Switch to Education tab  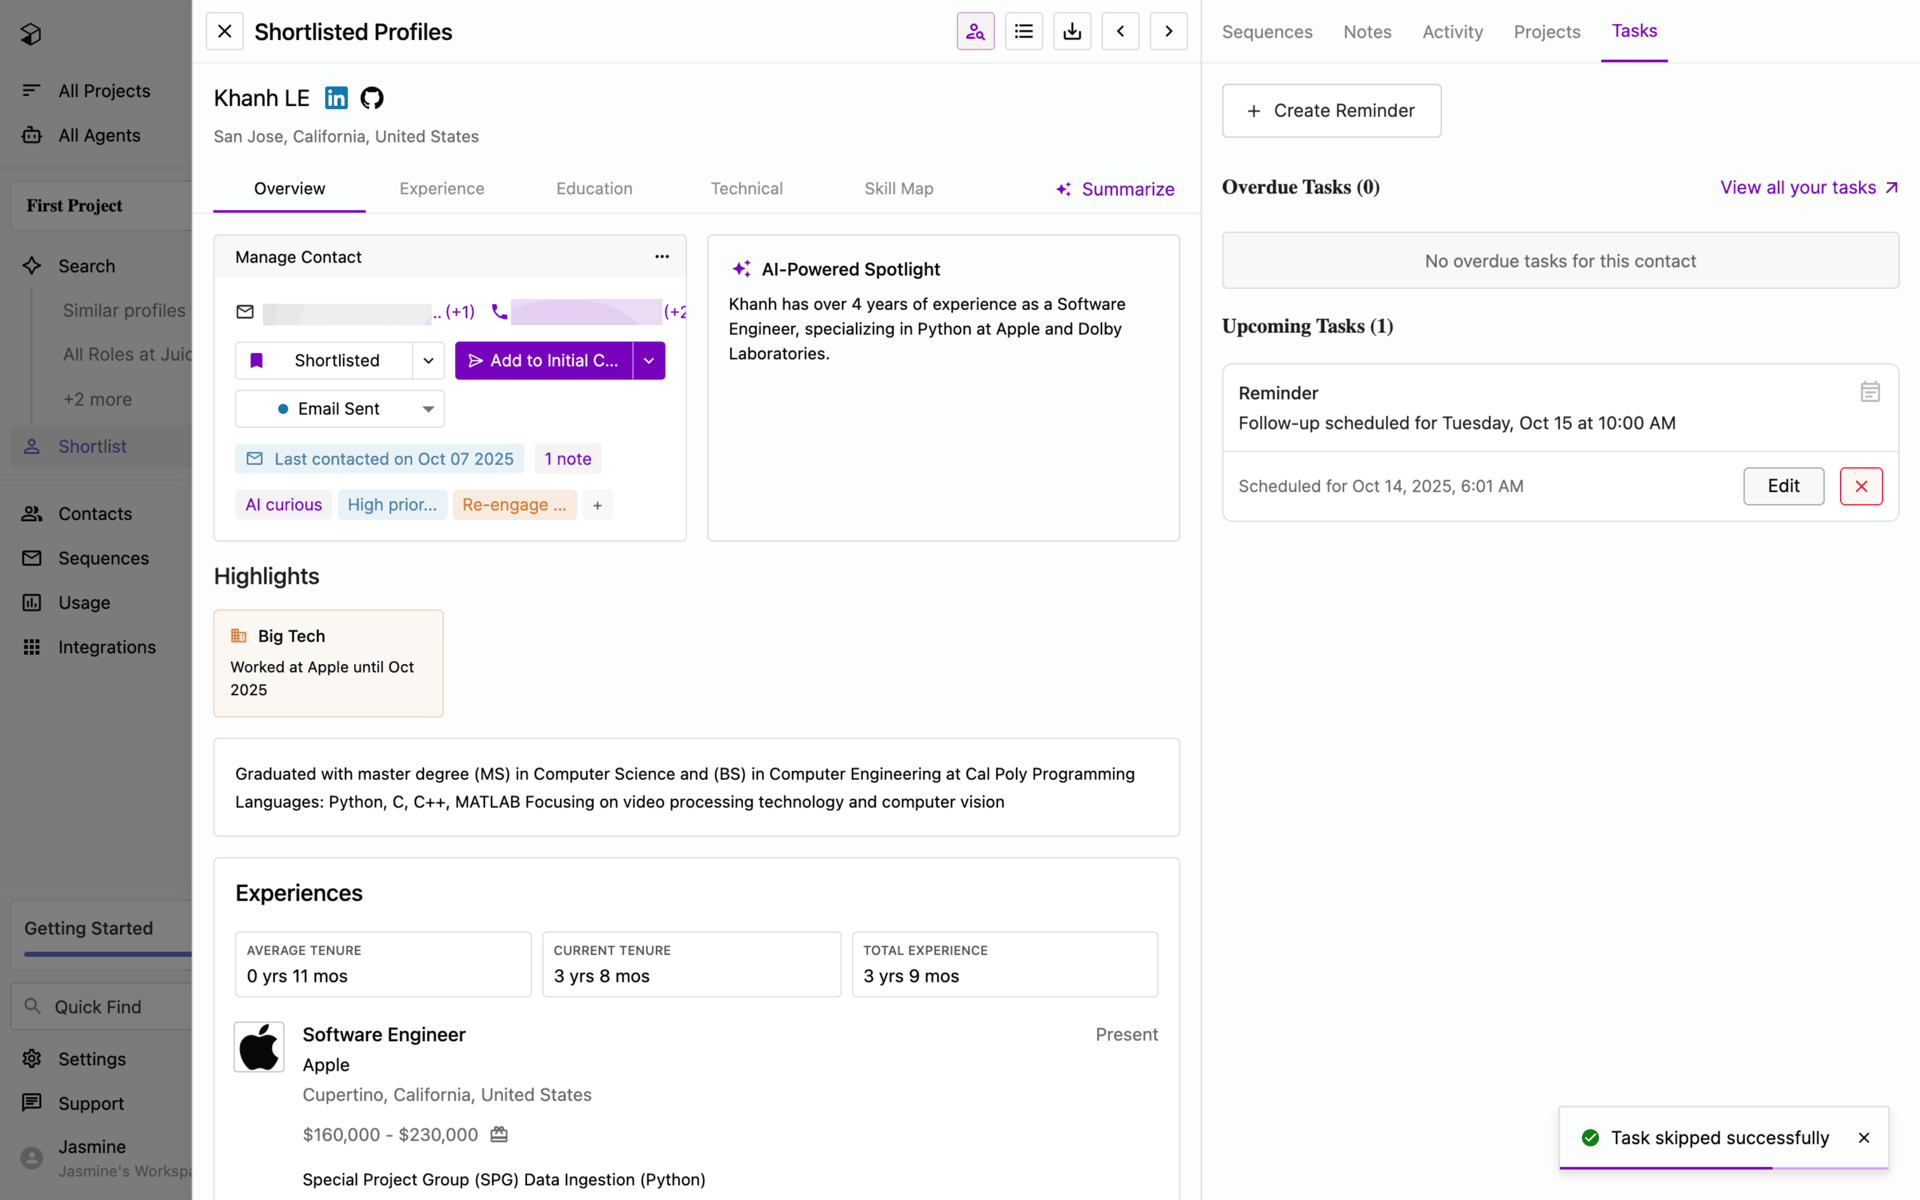[x=594, y=188]
